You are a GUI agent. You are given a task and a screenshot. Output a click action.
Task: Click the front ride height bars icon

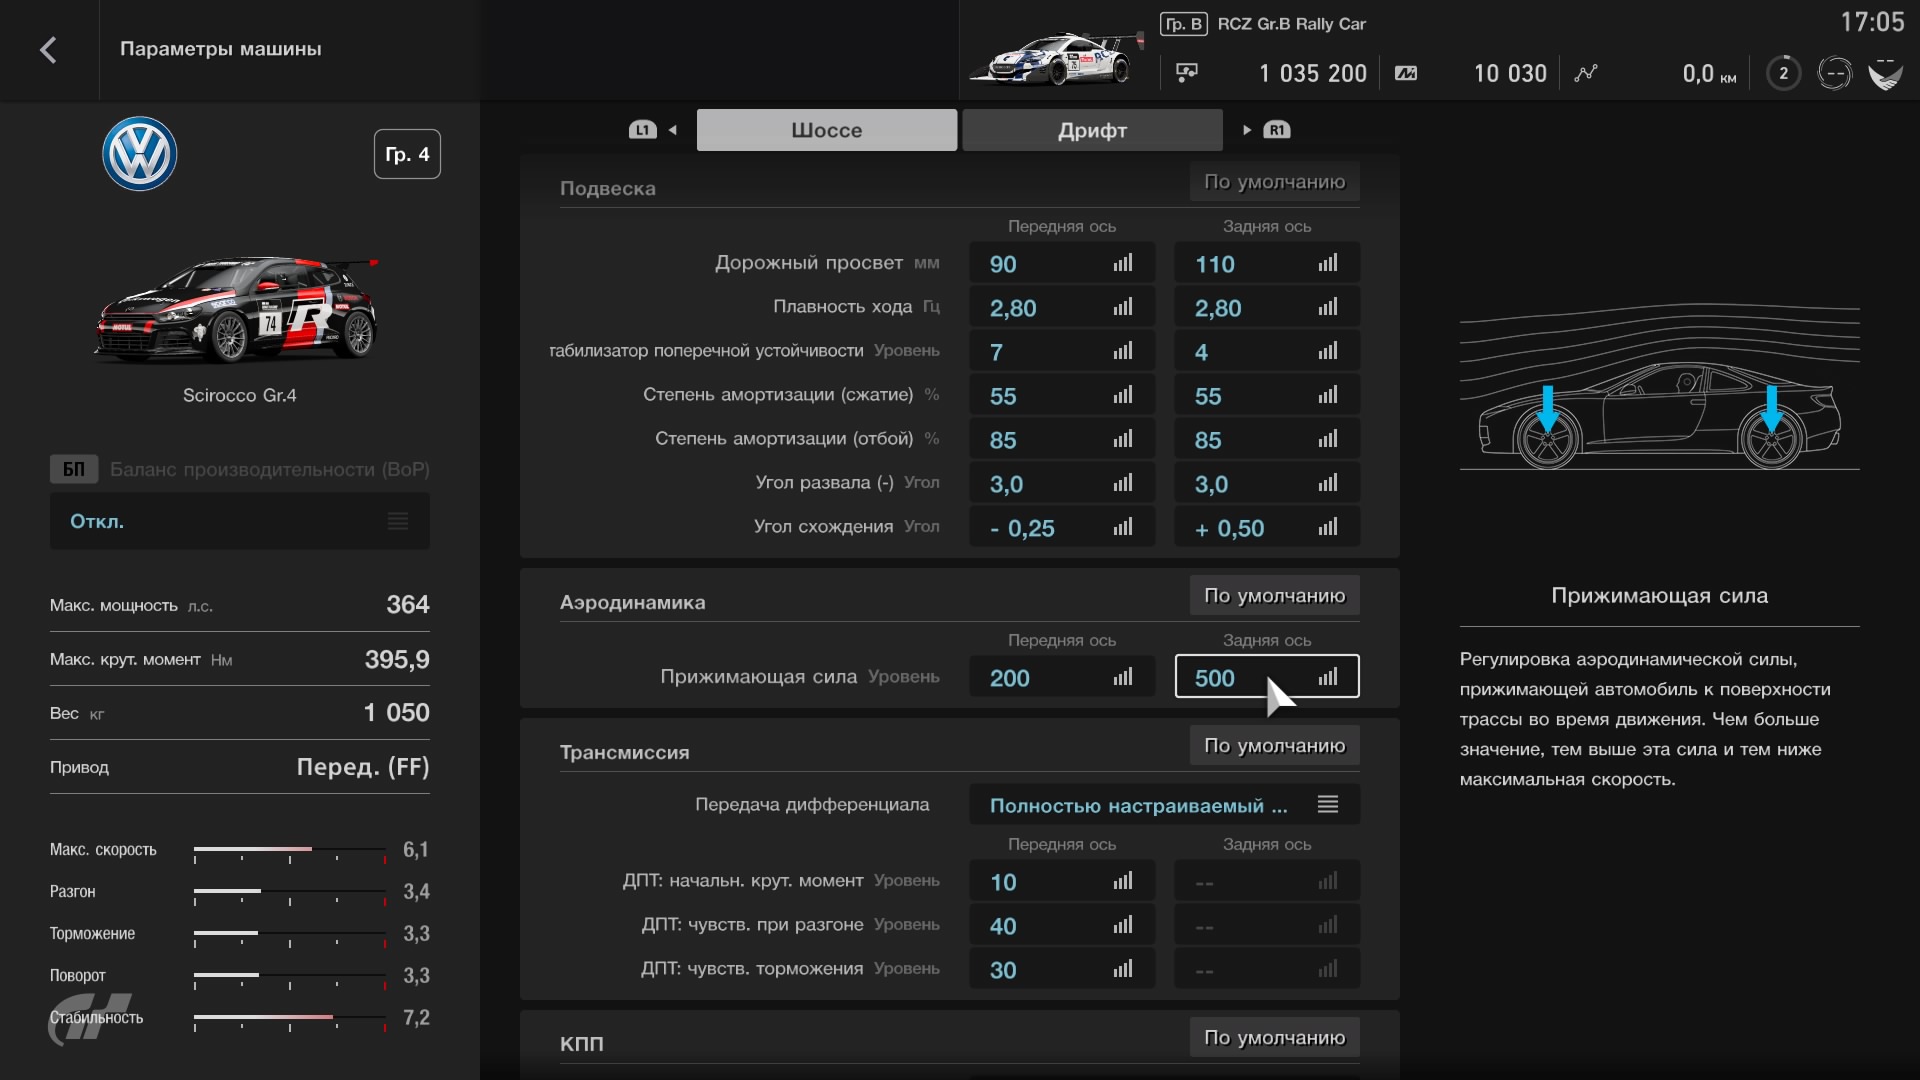1123,263
